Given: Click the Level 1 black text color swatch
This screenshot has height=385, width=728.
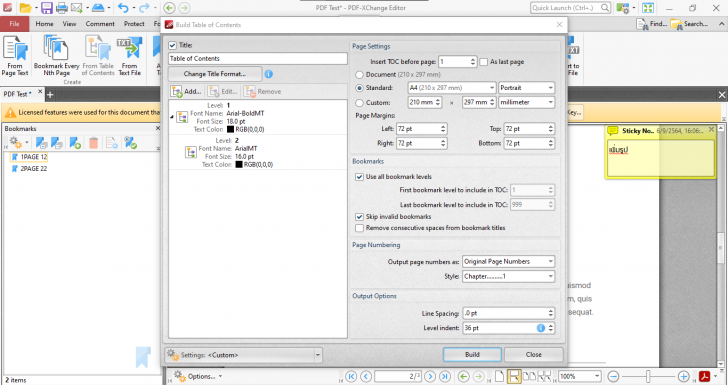Looking at the screenshot, I should coord(230,130).
